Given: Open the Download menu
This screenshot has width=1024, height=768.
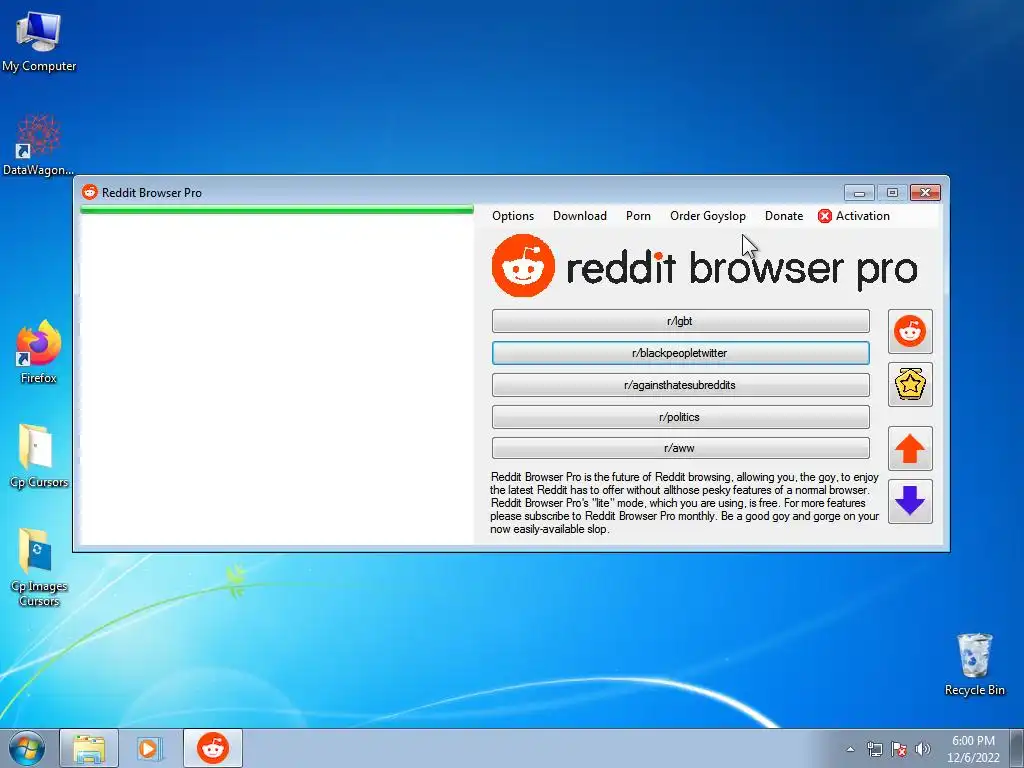Looking at the screenshot, I should (x=580, y=216).
